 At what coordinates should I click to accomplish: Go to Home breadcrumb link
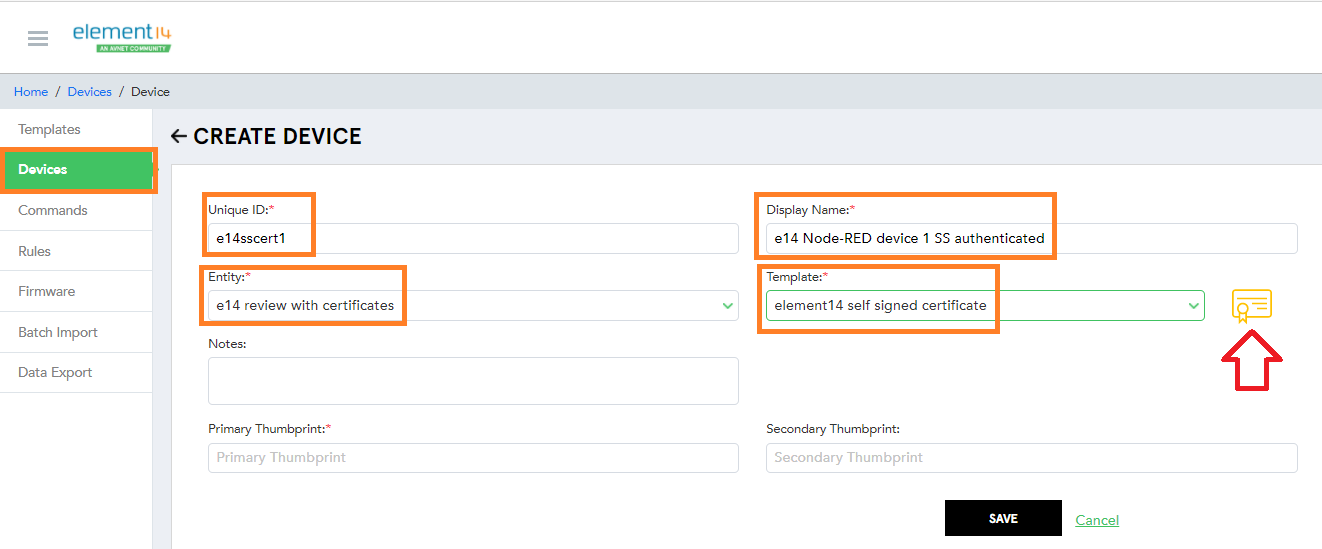(x=31, y=92)
